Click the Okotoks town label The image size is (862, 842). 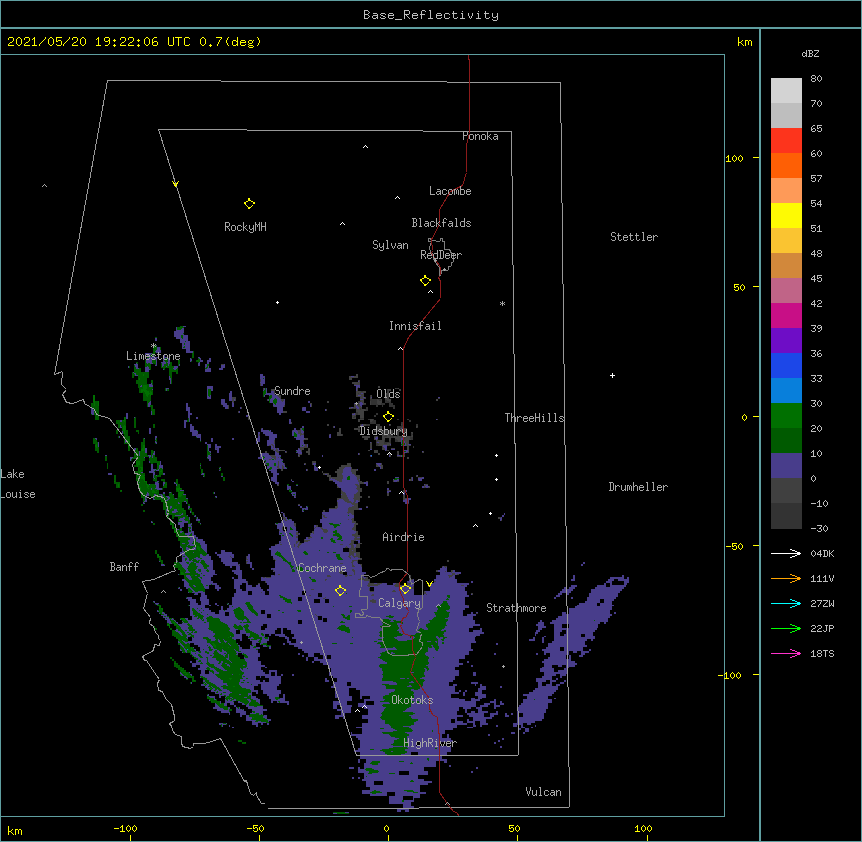[412, 700]
